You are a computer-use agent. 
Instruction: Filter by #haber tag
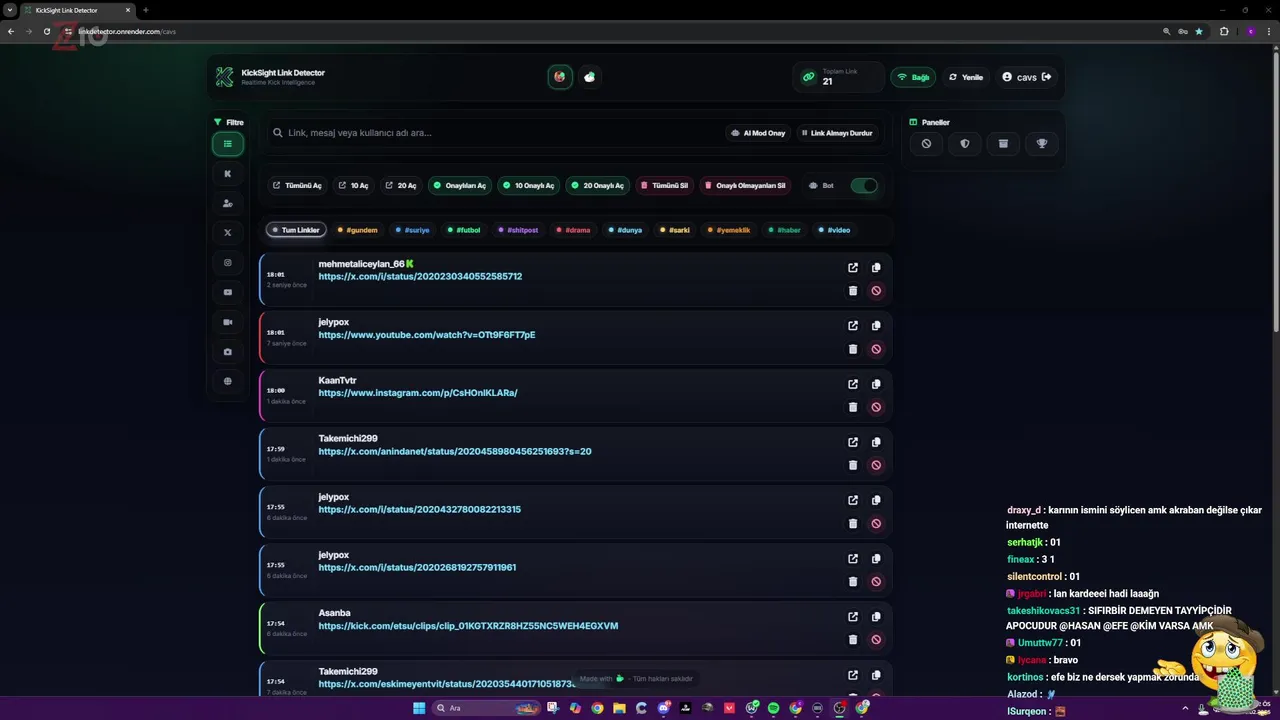(784, 230)
